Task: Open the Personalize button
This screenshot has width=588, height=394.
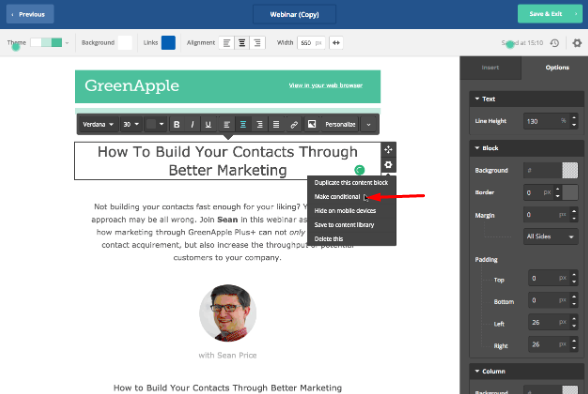Action: coord(340,124)
